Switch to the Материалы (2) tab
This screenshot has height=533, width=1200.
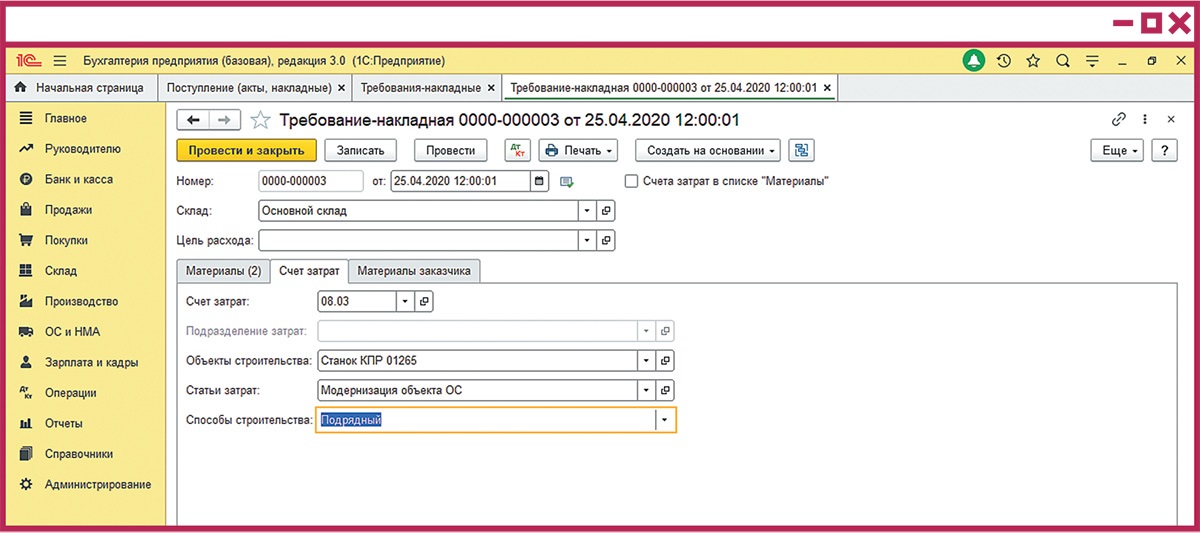[x=223, y=271]
